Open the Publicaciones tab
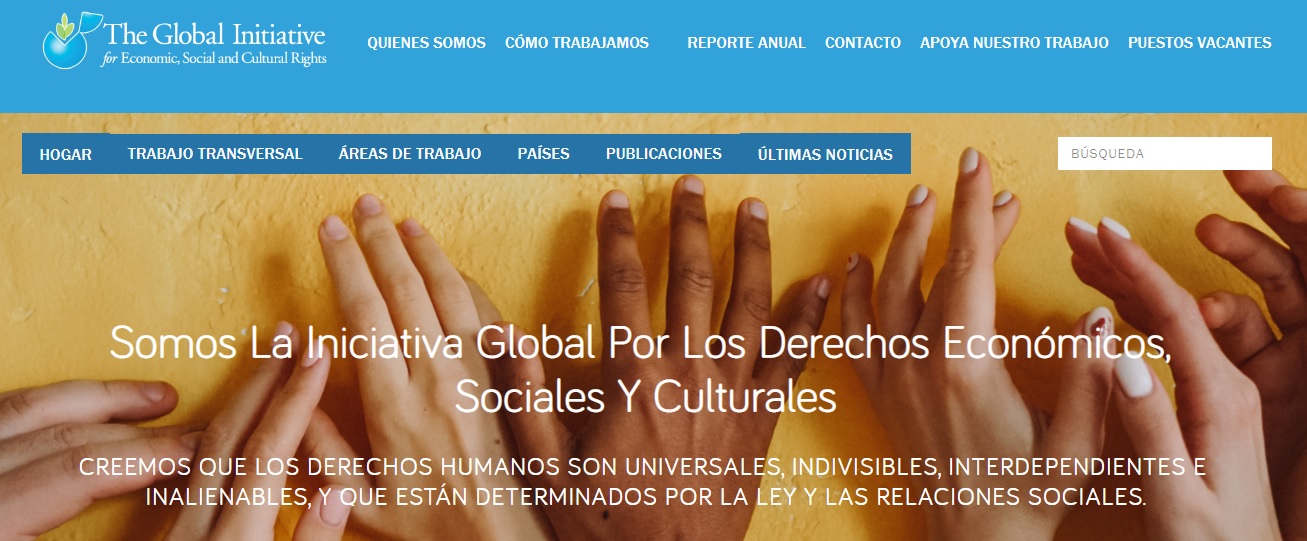 [x=664, y=154]
